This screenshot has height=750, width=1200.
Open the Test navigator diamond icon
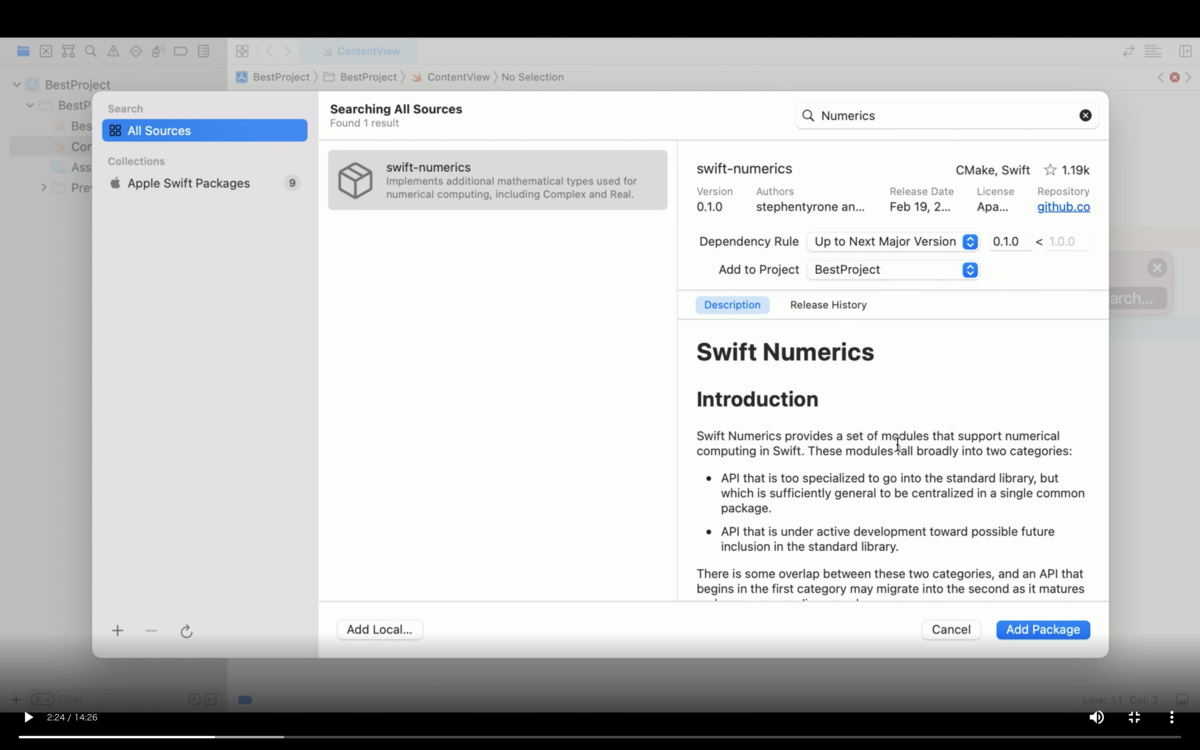(136, 51)
